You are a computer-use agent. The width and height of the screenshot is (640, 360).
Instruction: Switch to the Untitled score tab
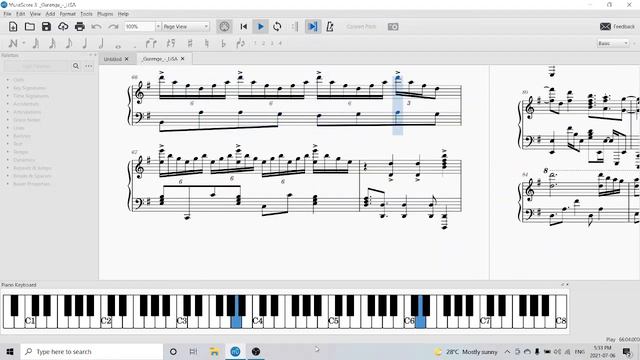[x=113, y=59]
